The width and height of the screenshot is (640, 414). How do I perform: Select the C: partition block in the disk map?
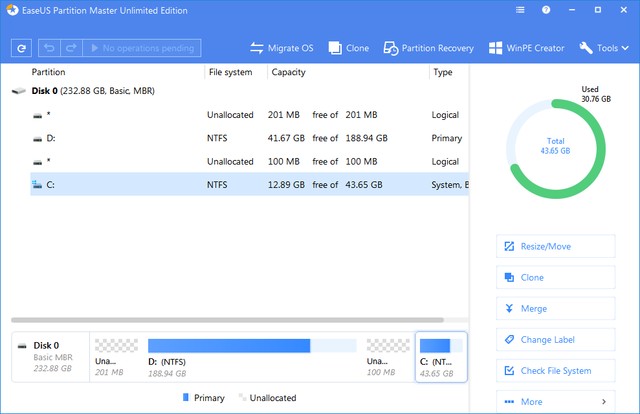pos(440,357)
